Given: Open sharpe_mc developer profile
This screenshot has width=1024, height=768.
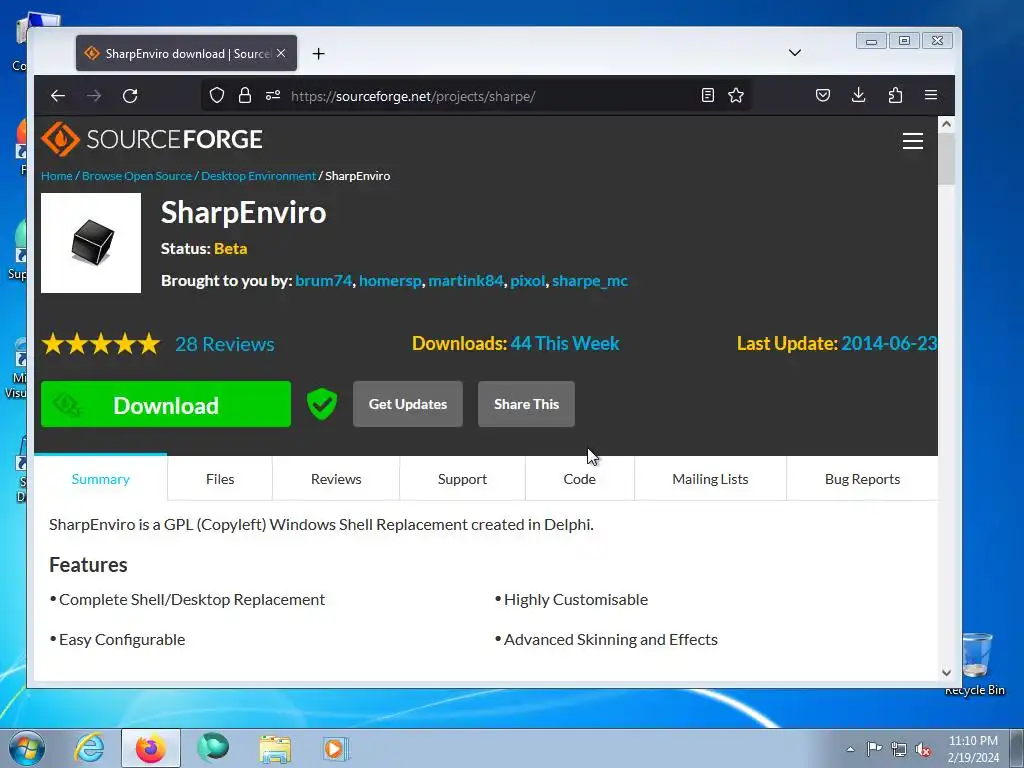Looking at the screenshot, I should [x=590, y=281].
